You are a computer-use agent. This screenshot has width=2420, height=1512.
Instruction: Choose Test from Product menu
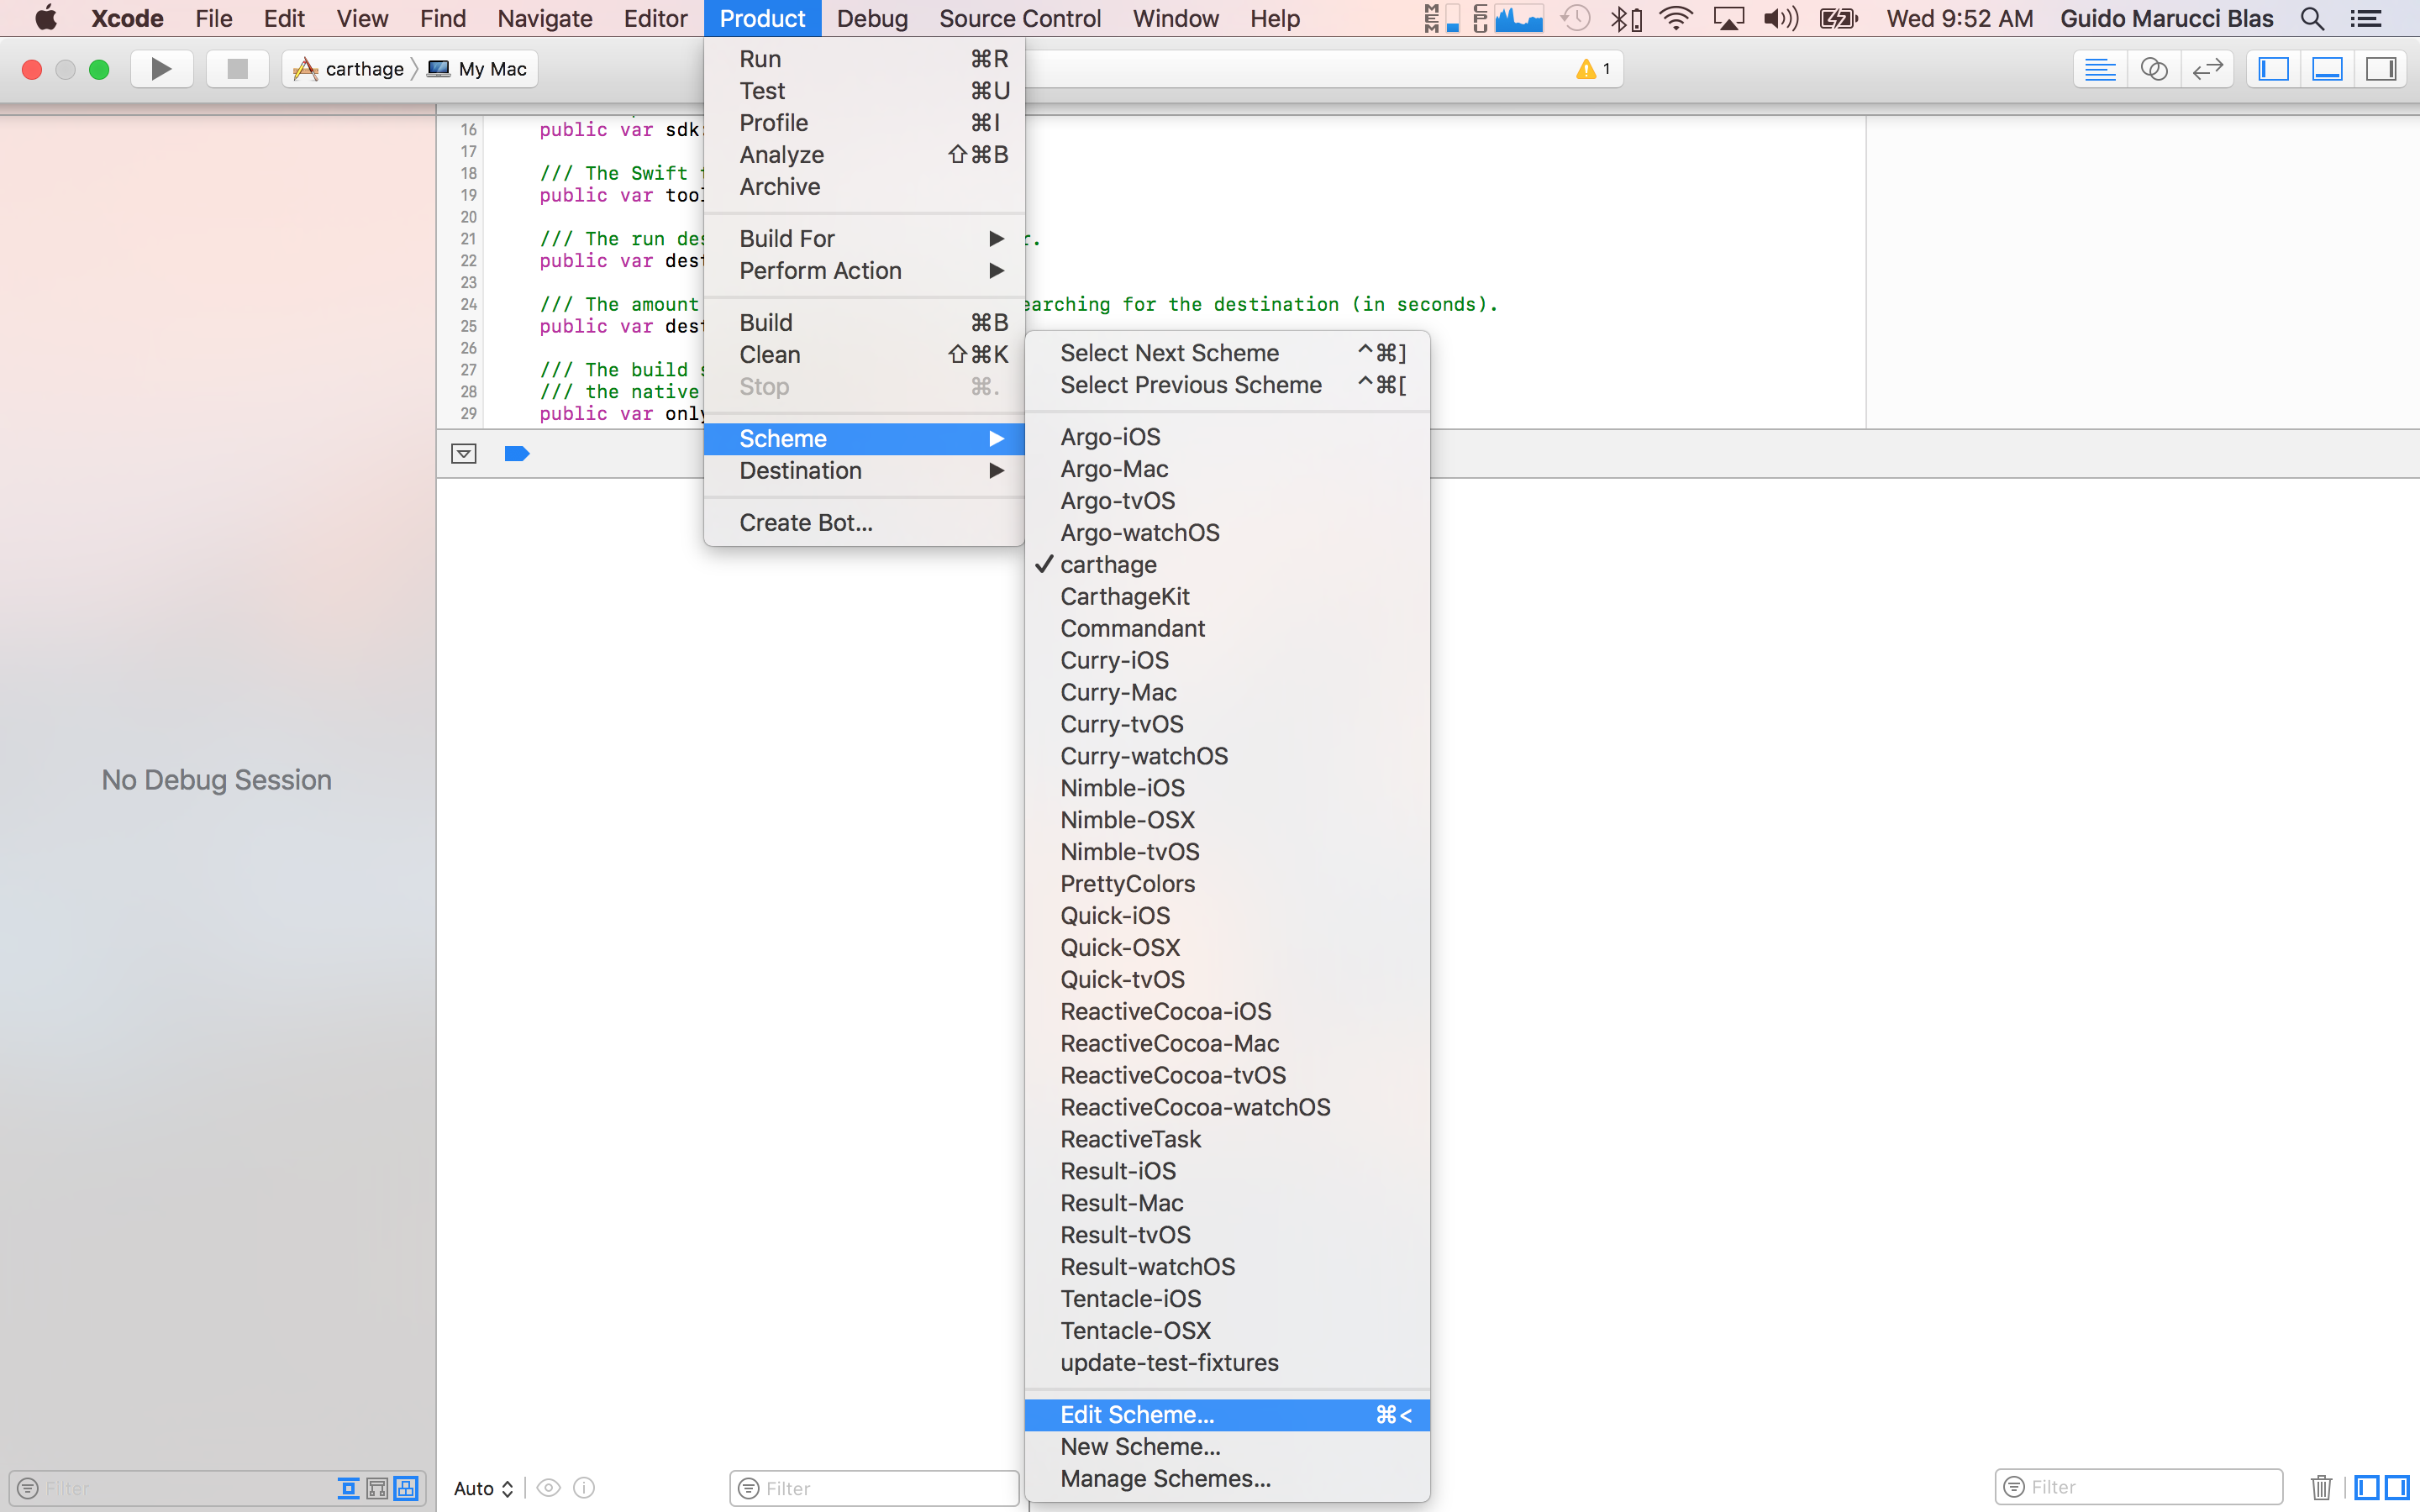click(864, 91)
